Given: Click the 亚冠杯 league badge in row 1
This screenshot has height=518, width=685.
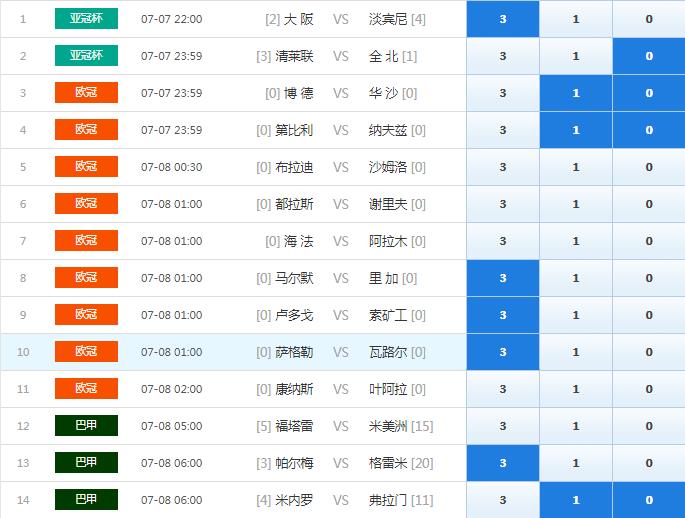Looking at the screenshot, I should (x=86, y=19).
